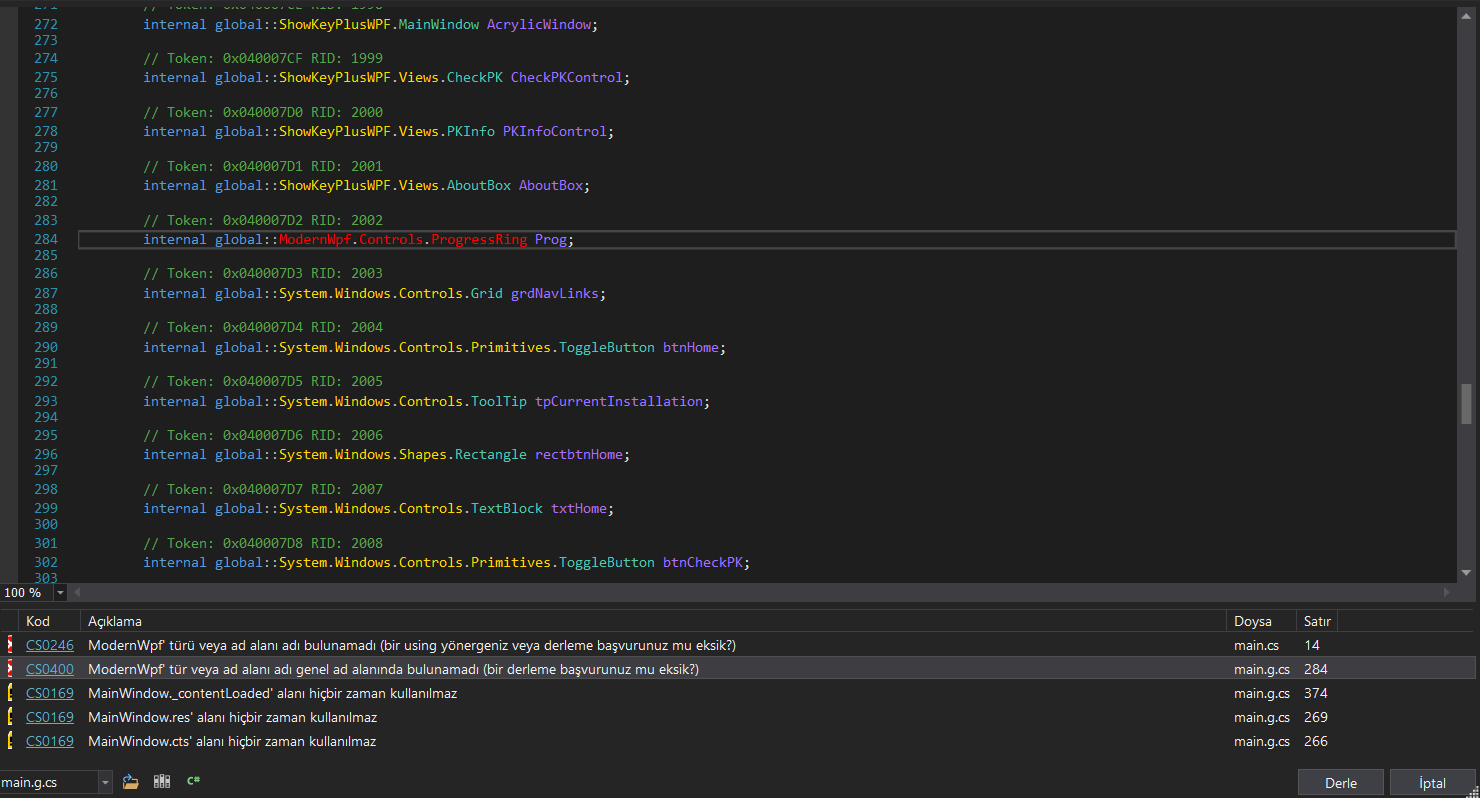This screenshot has width=1480, height=798.
Task: Click the PKInfoControl field name
Action: tap(555, 131)
